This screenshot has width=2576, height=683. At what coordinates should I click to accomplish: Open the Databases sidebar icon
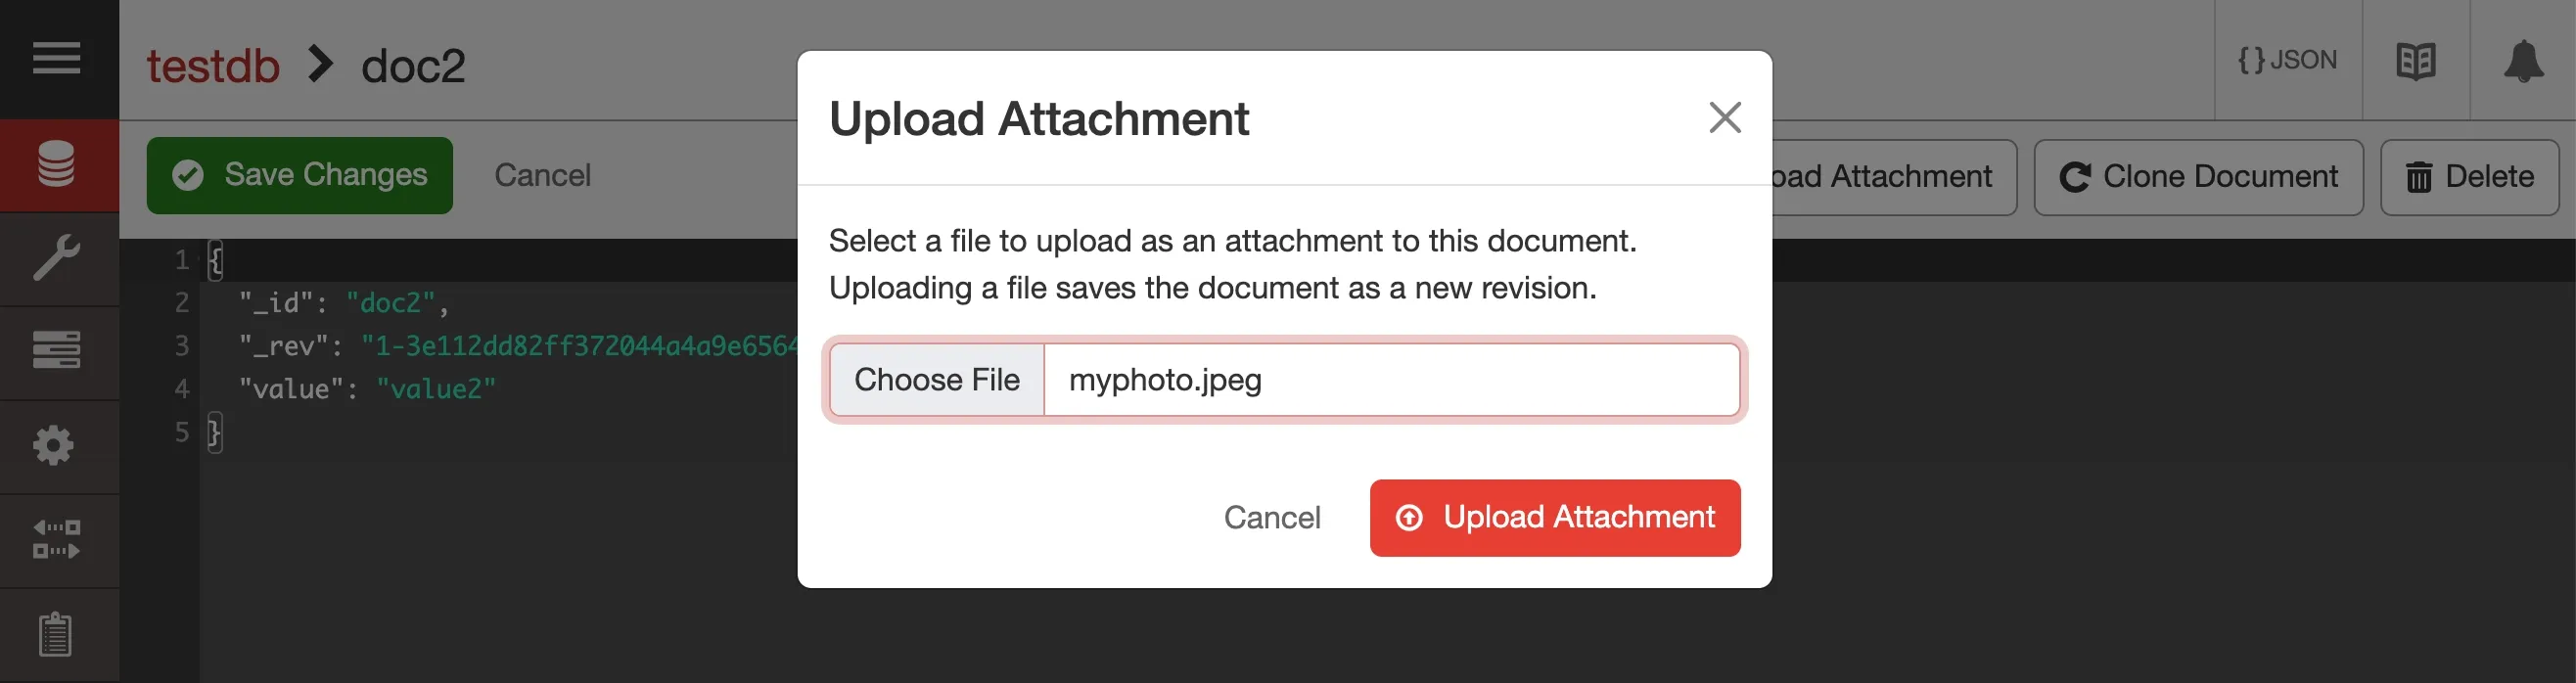coord(58,165)
